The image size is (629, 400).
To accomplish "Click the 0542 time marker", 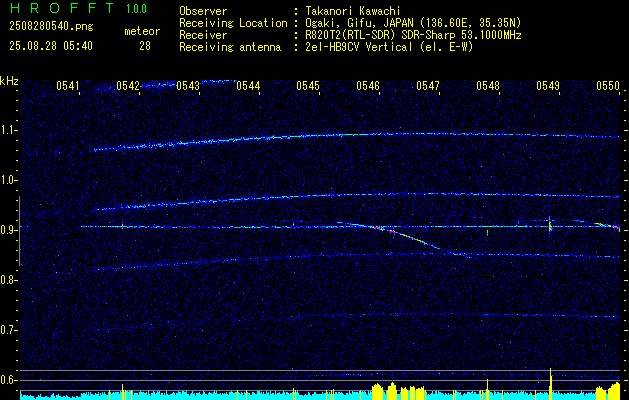I will coord(128,85).
